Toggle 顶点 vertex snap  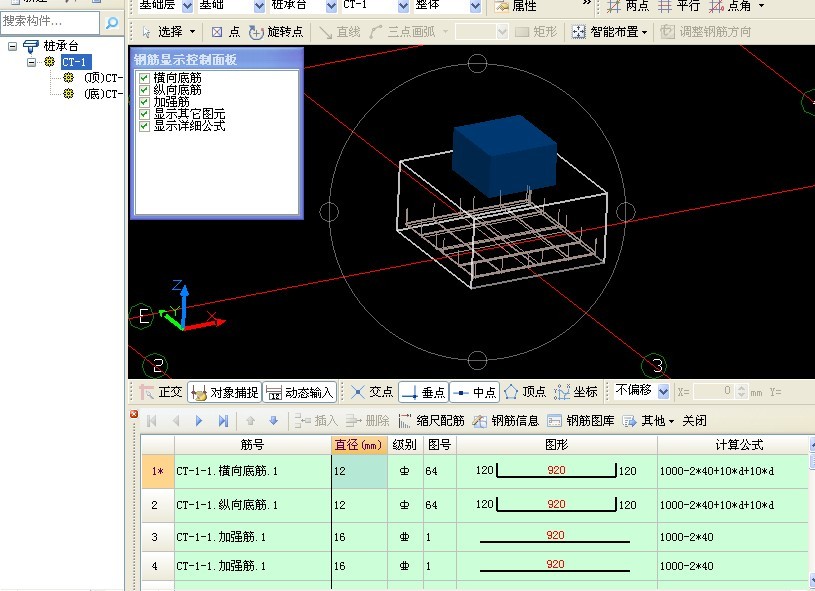click(x=525, y=392)
